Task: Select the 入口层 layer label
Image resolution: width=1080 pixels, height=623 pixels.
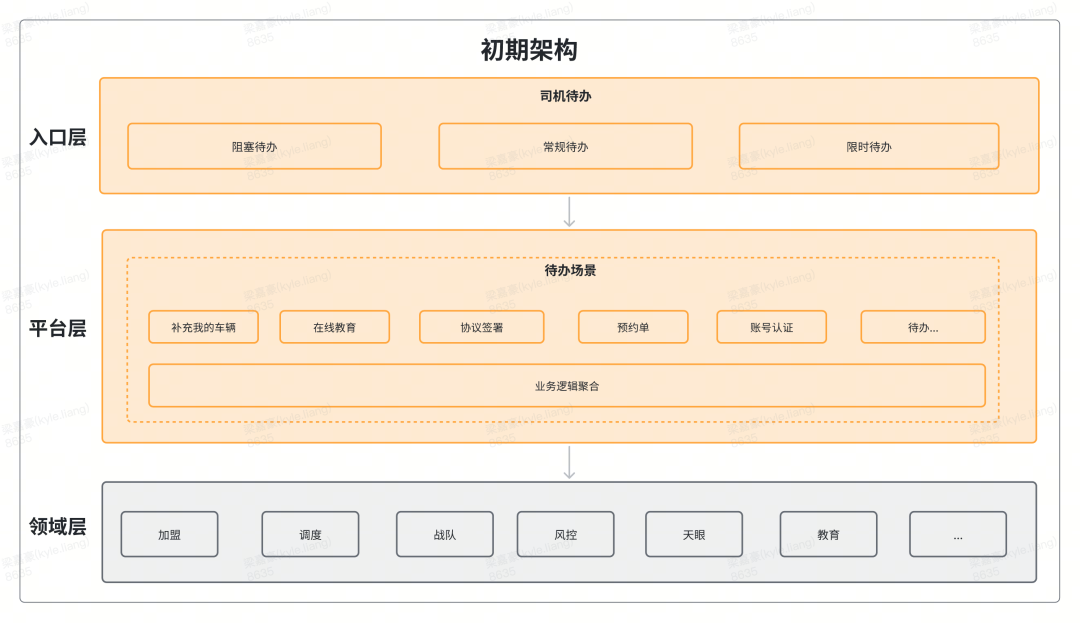Action: click(x=58, y=137)
